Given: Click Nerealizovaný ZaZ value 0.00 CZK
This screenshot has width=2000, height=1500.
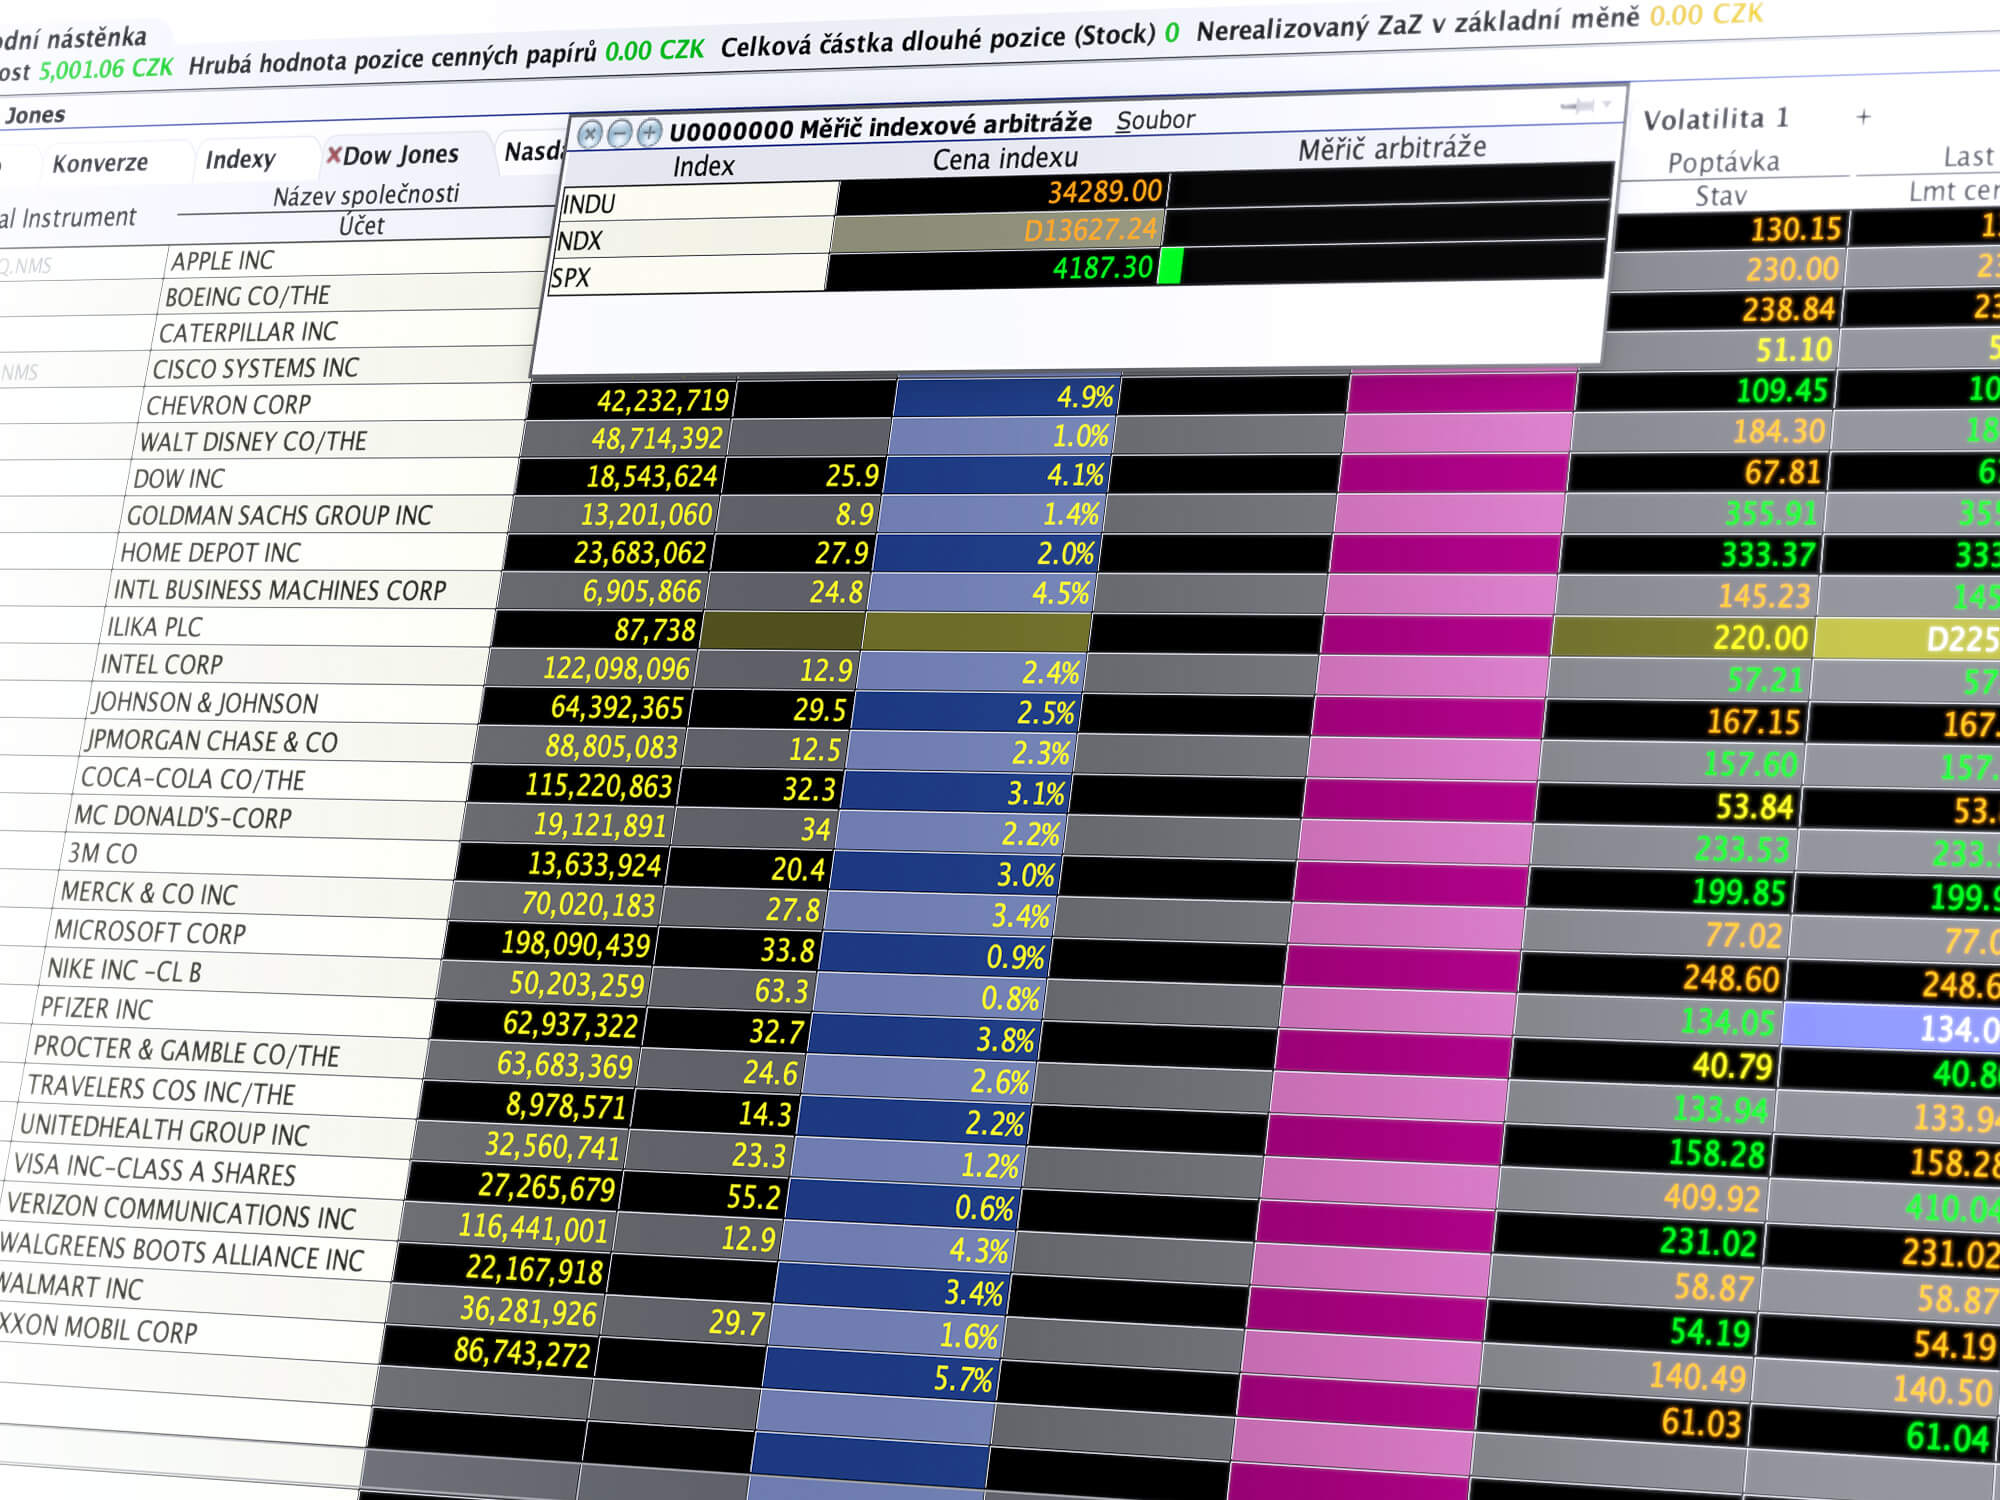Looking at the screenshot, I should pos(1706,15).
